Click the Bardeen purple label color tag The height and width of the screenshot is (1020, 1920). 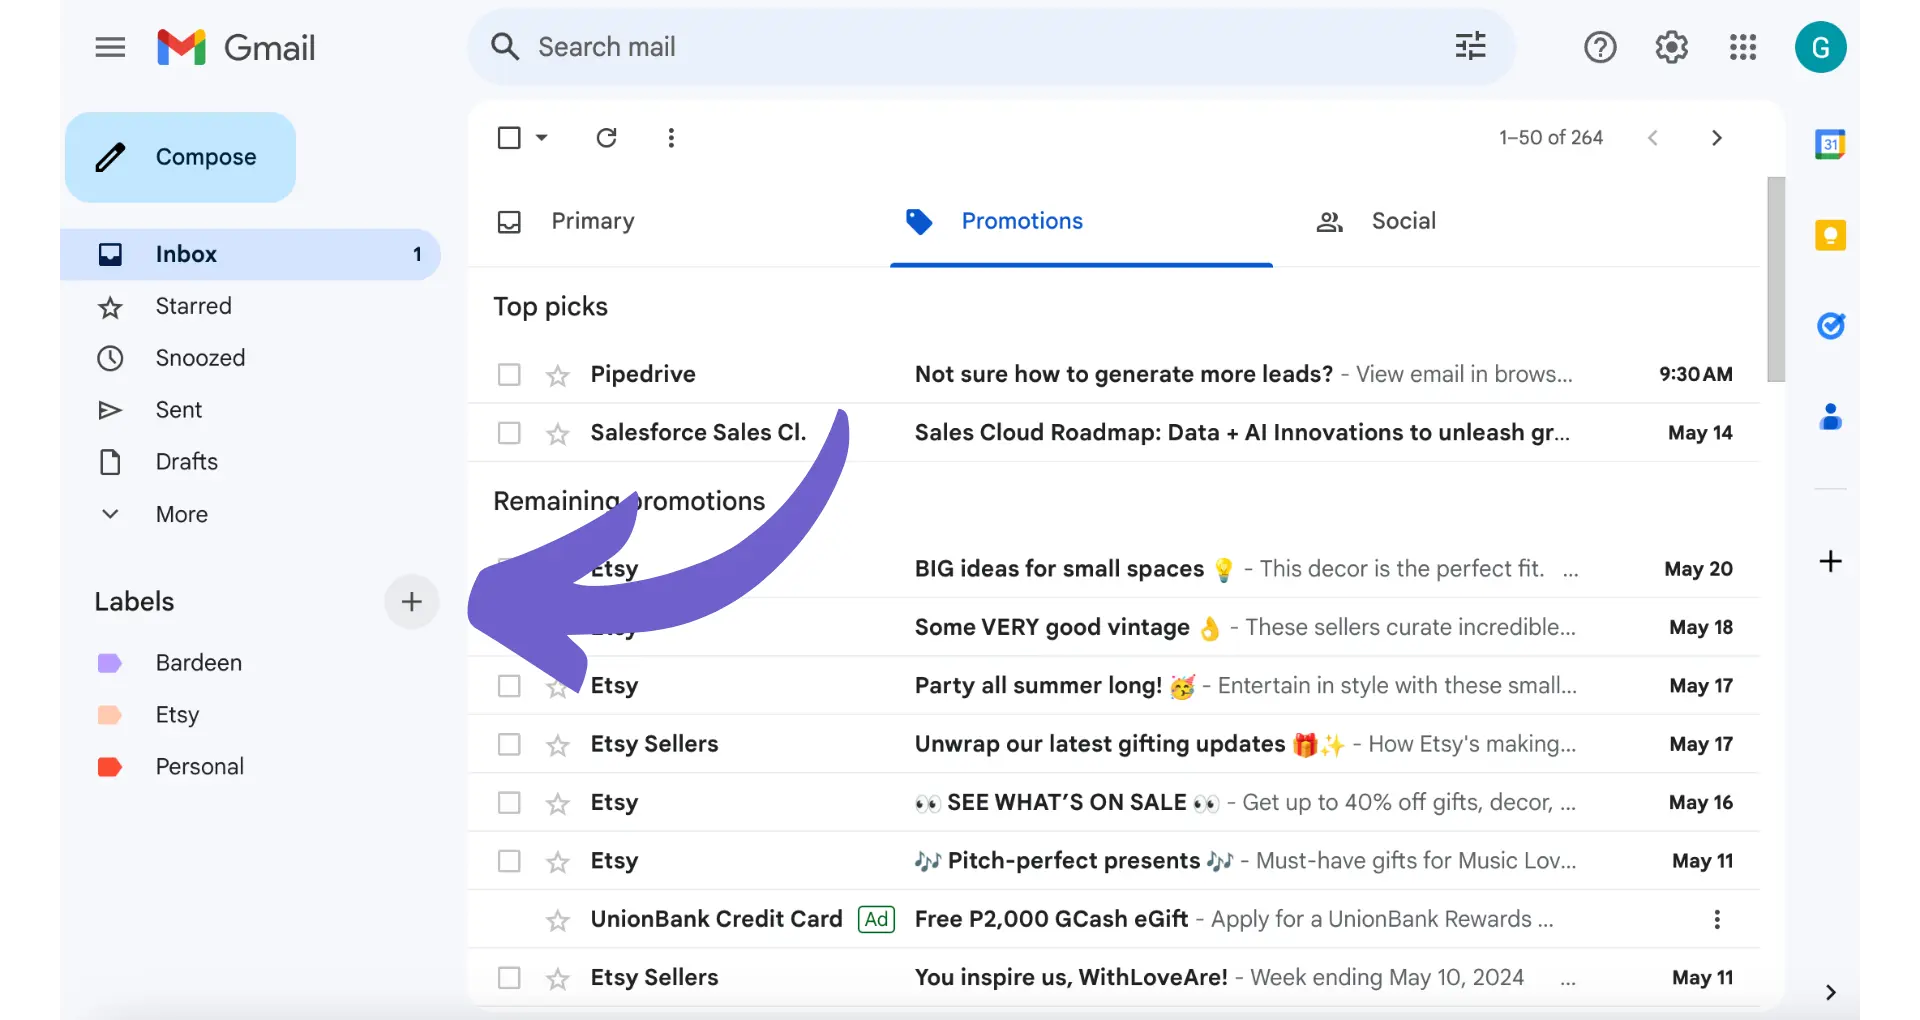(109, 663)
